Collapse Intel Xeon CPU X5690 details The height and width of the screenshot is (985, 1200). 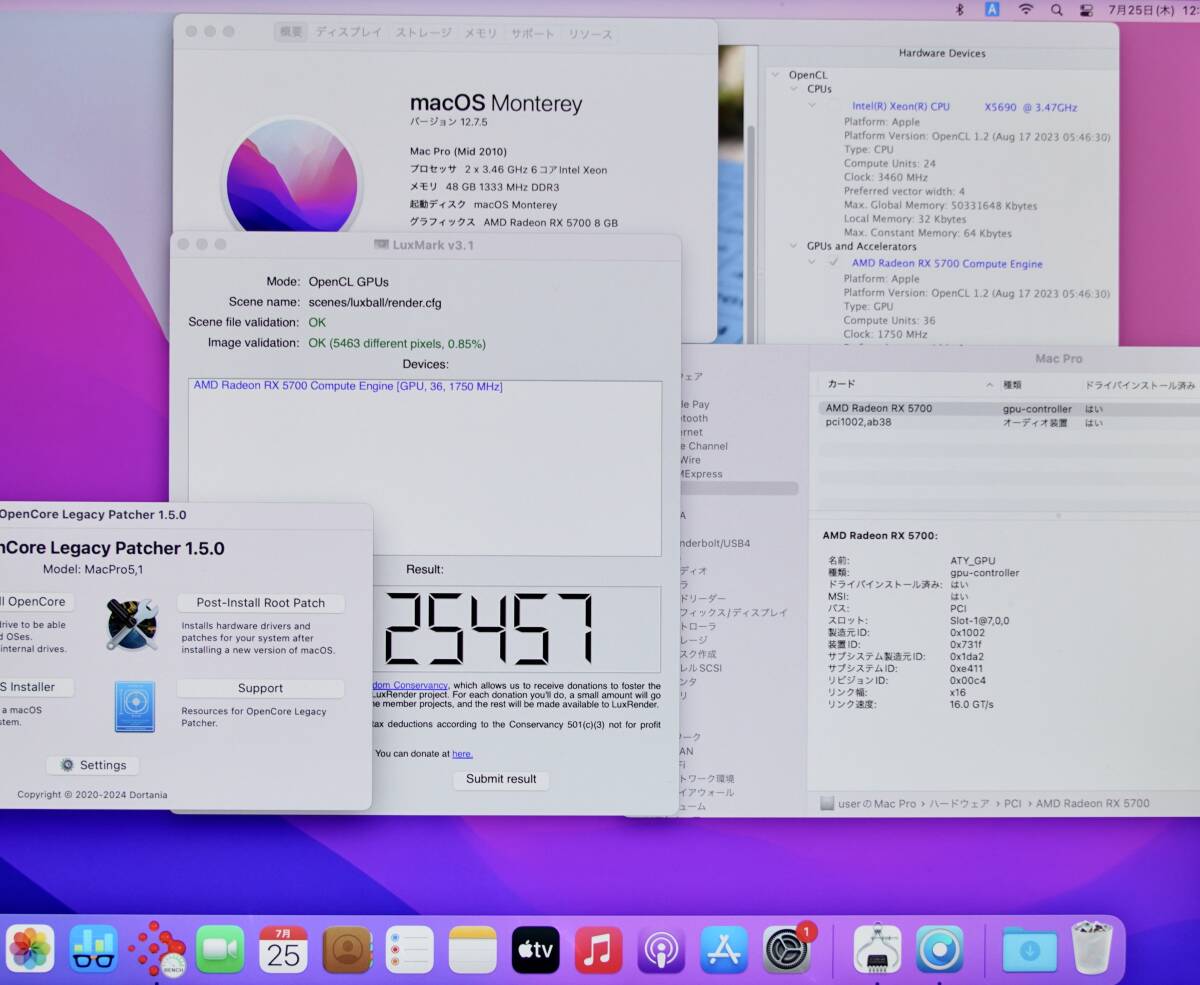click(x=813, y=105)
